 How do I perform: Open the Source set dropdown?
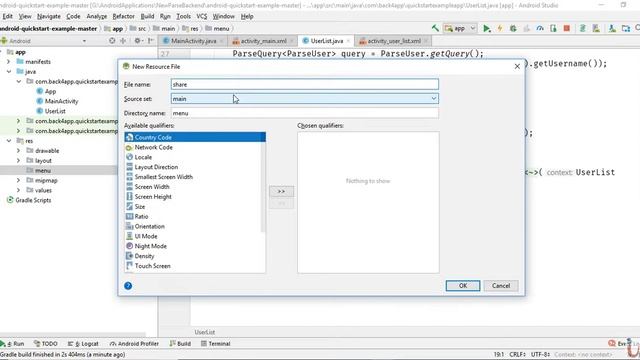coord(304,98)
